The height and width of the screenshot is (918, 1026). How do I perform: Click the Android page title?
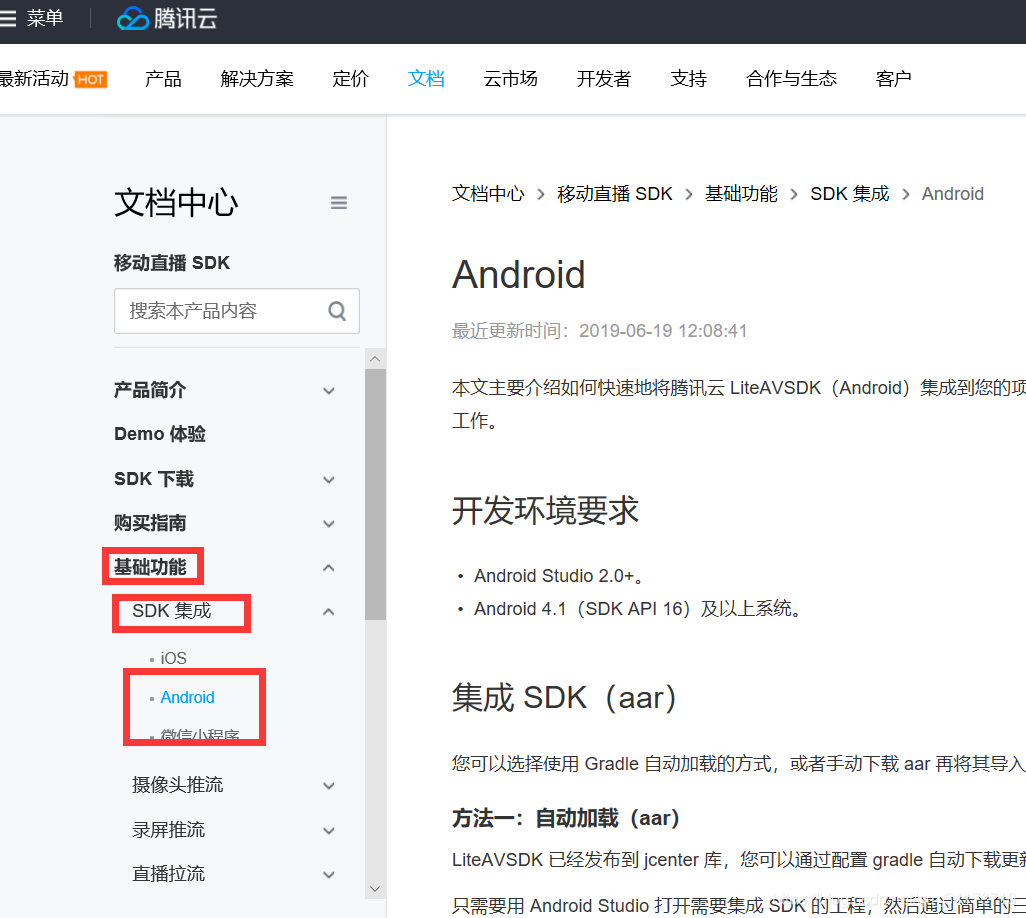(518, 274)
